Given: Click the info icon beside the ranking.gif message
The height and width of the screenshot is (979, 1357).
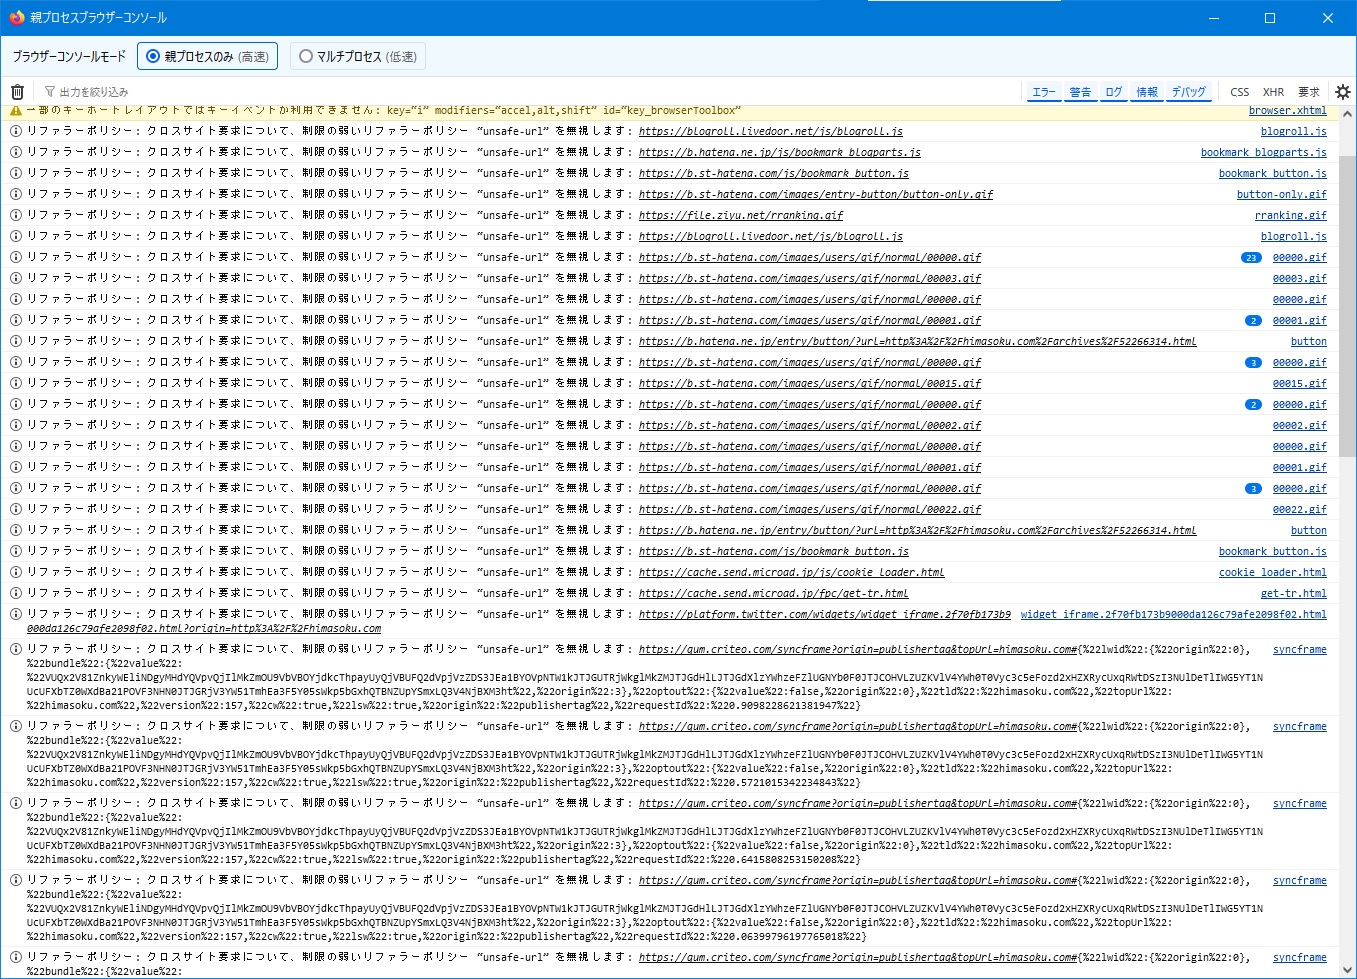Looking at the screenshot, I should pos(16,216).
